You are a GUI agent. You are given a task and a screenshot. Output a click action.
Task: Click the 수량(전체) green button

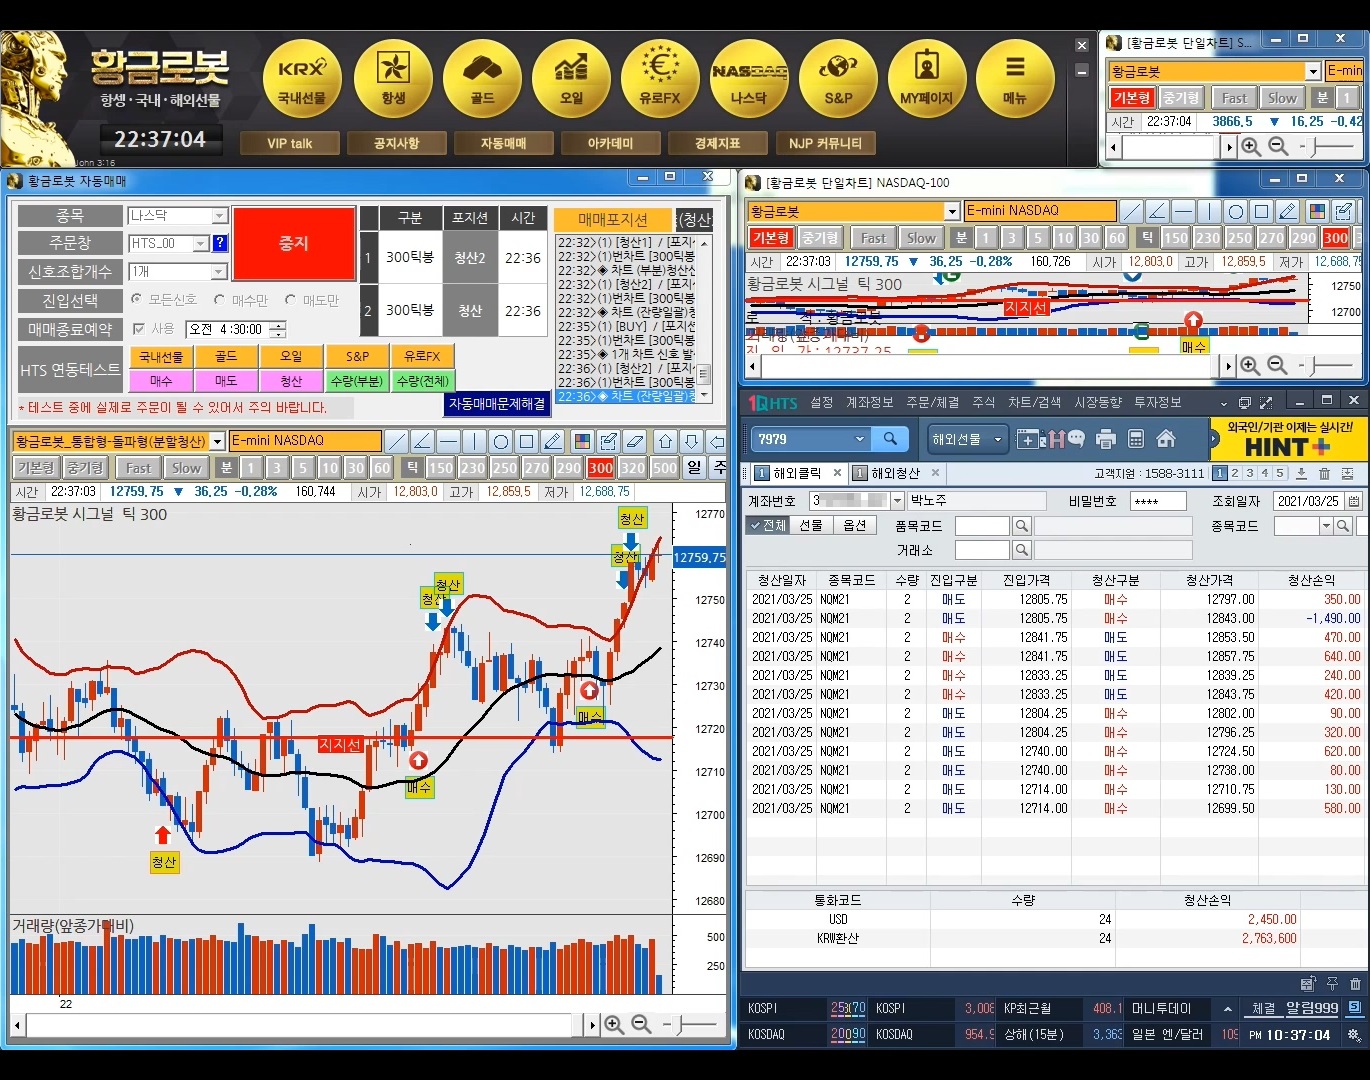[x=422, y=381]
